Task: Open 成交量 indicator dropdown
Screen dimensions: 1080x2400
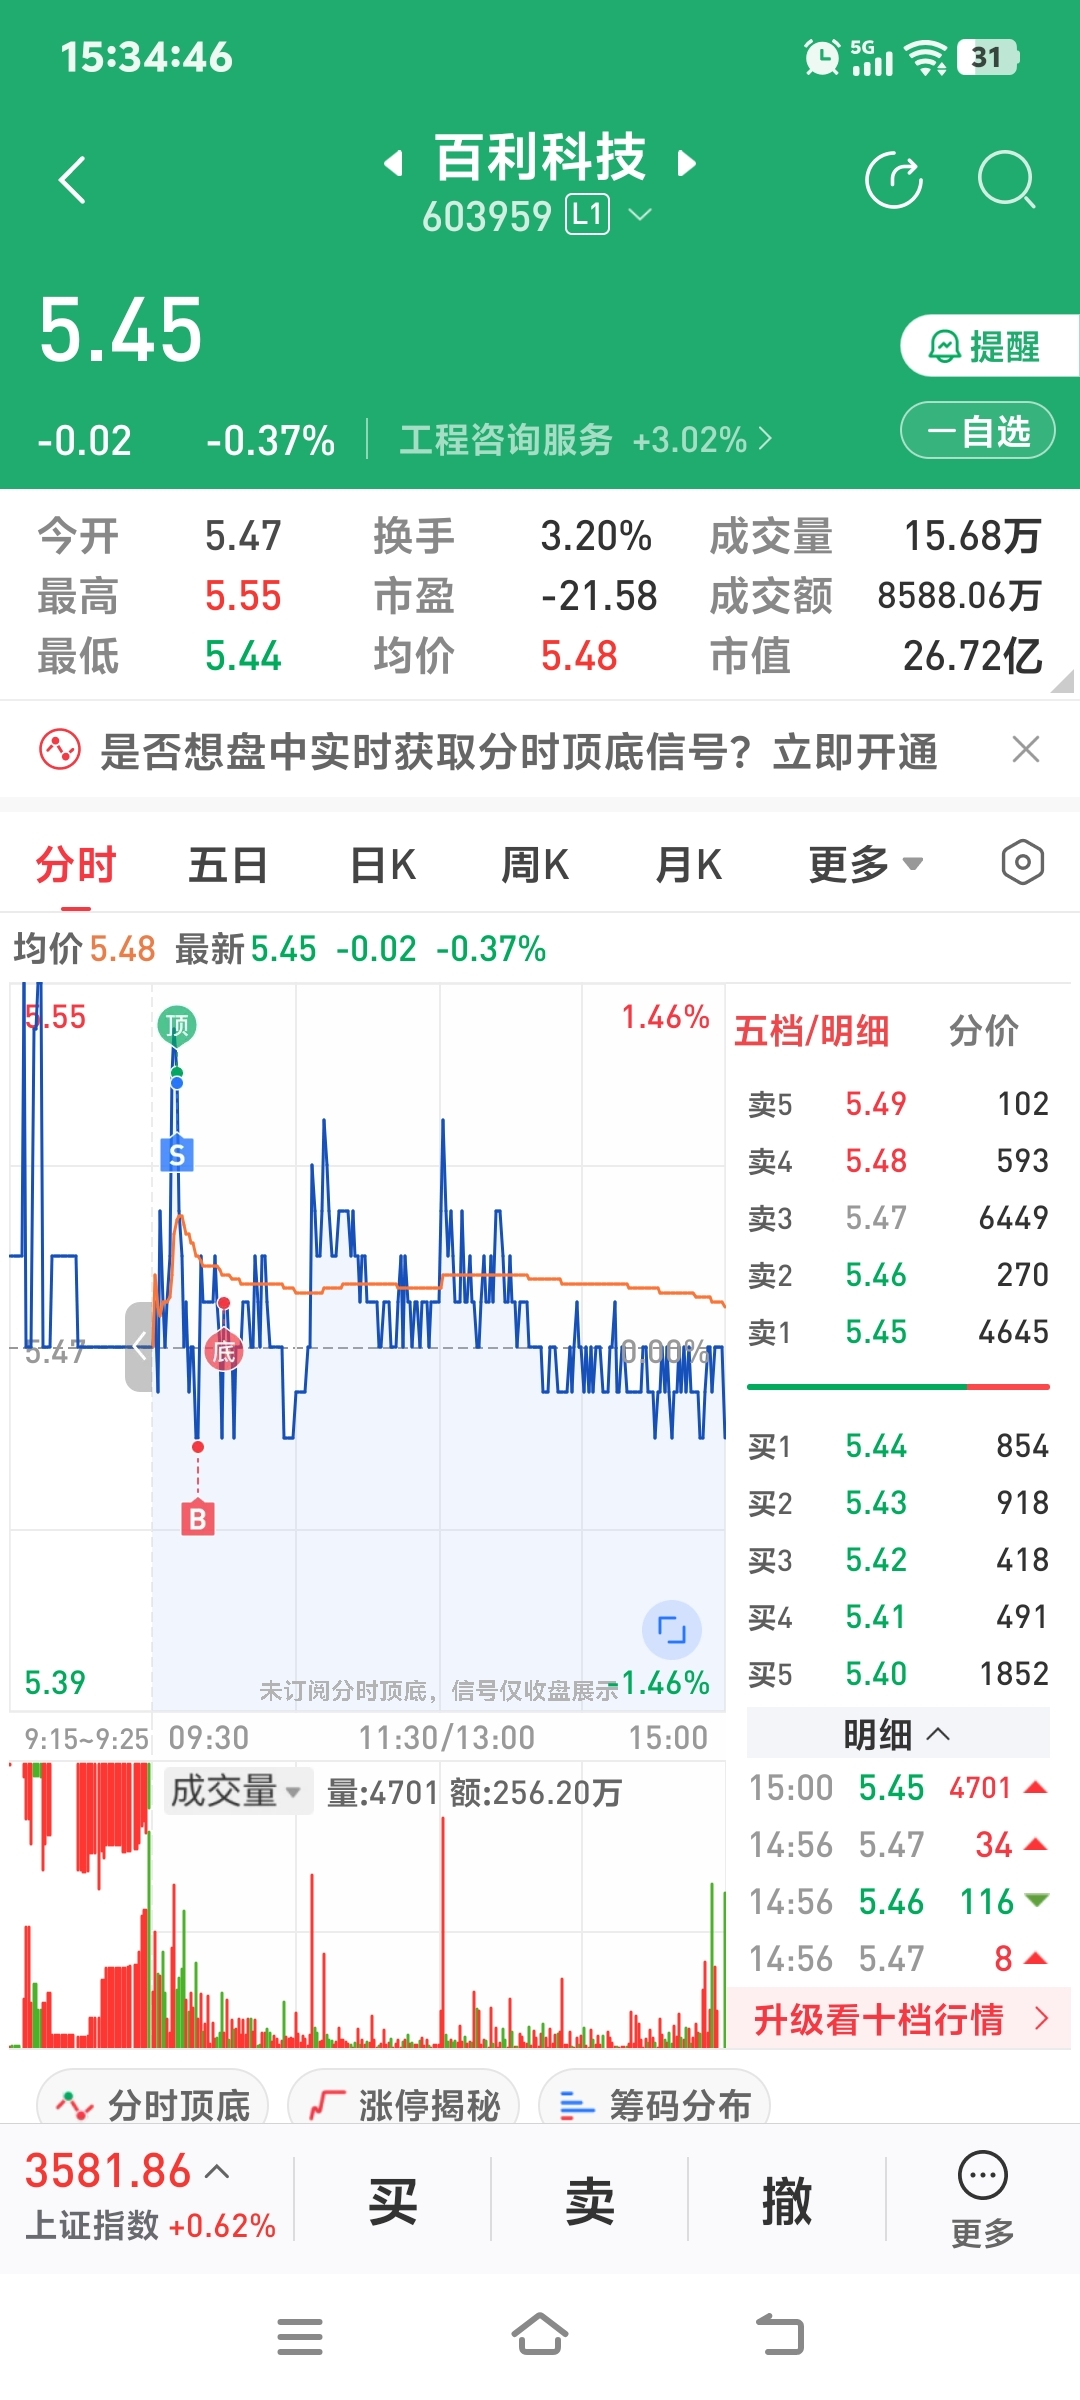Action: (237, 1791)
